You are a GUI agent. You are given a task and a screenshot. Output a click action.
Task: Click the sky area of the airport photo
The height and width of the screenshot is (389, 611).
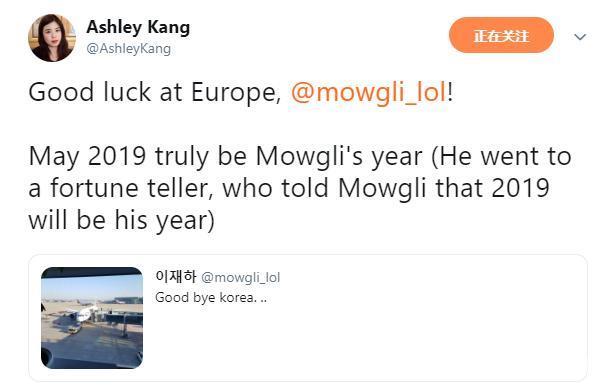[x=92, y=287]
